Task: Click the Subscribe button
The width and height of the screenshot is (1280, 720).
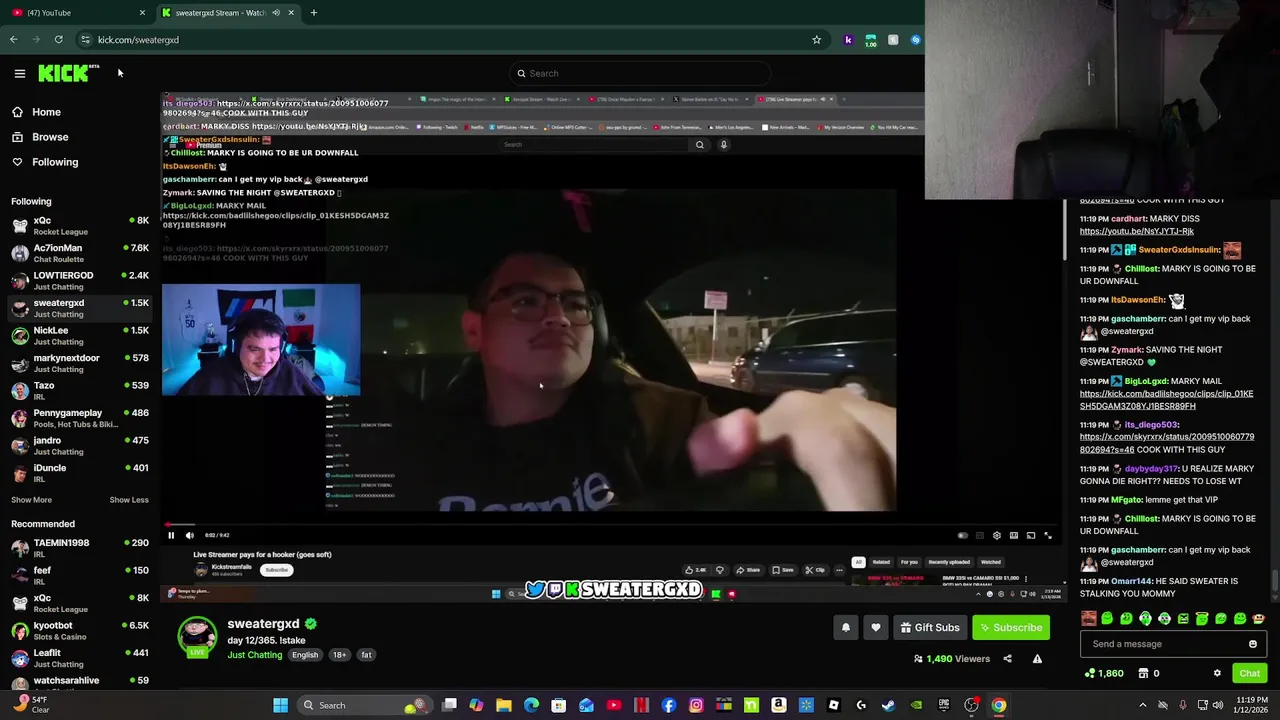Action: click(x=1011, y=627)
